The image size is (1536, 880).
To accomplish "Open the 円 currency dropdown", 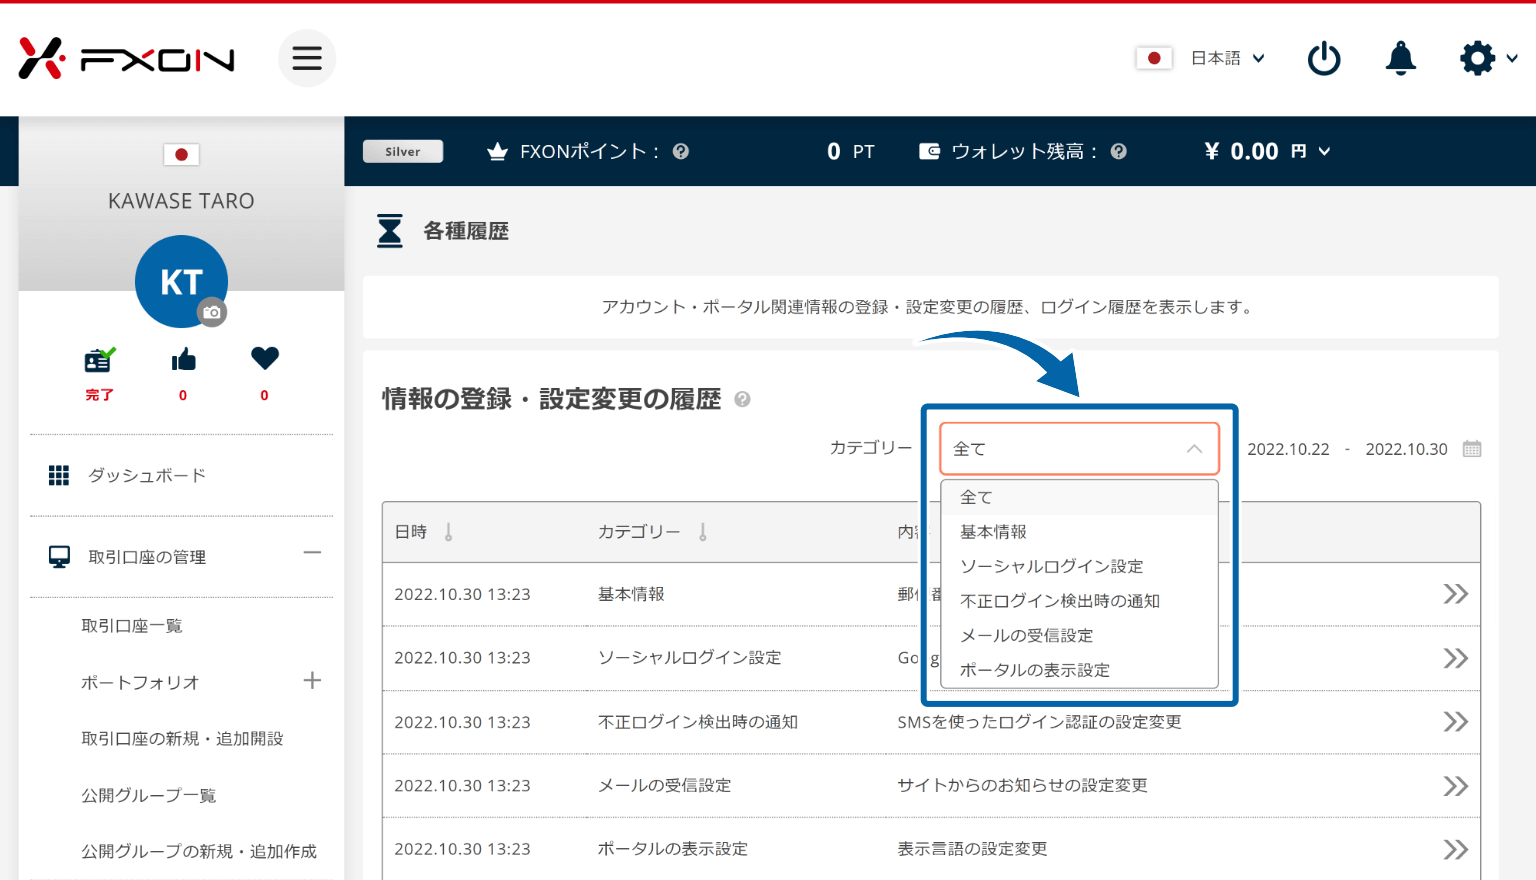I will [1311, 151].
